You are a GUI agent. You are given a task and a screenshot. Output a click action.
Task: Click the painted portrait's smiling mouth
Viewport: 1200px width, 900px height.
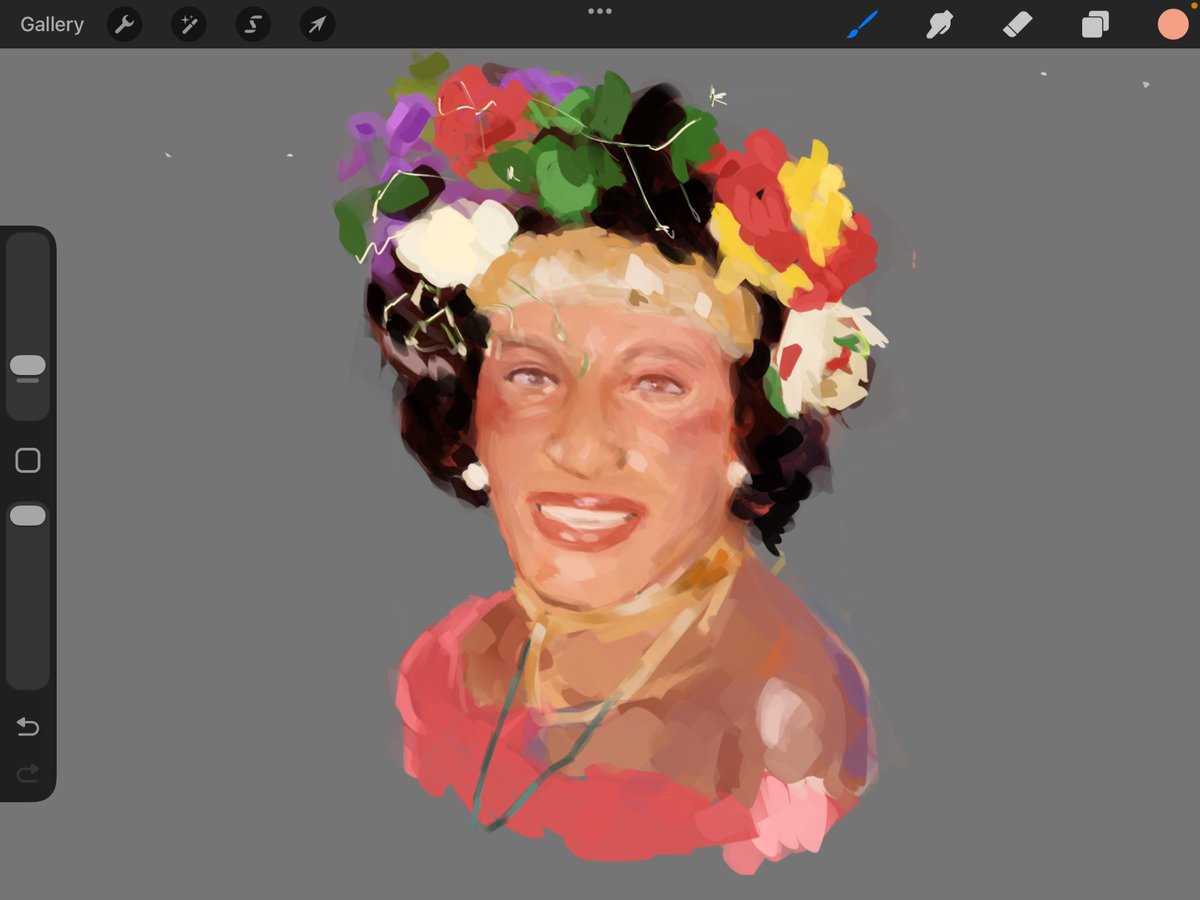tap(587, 519)
